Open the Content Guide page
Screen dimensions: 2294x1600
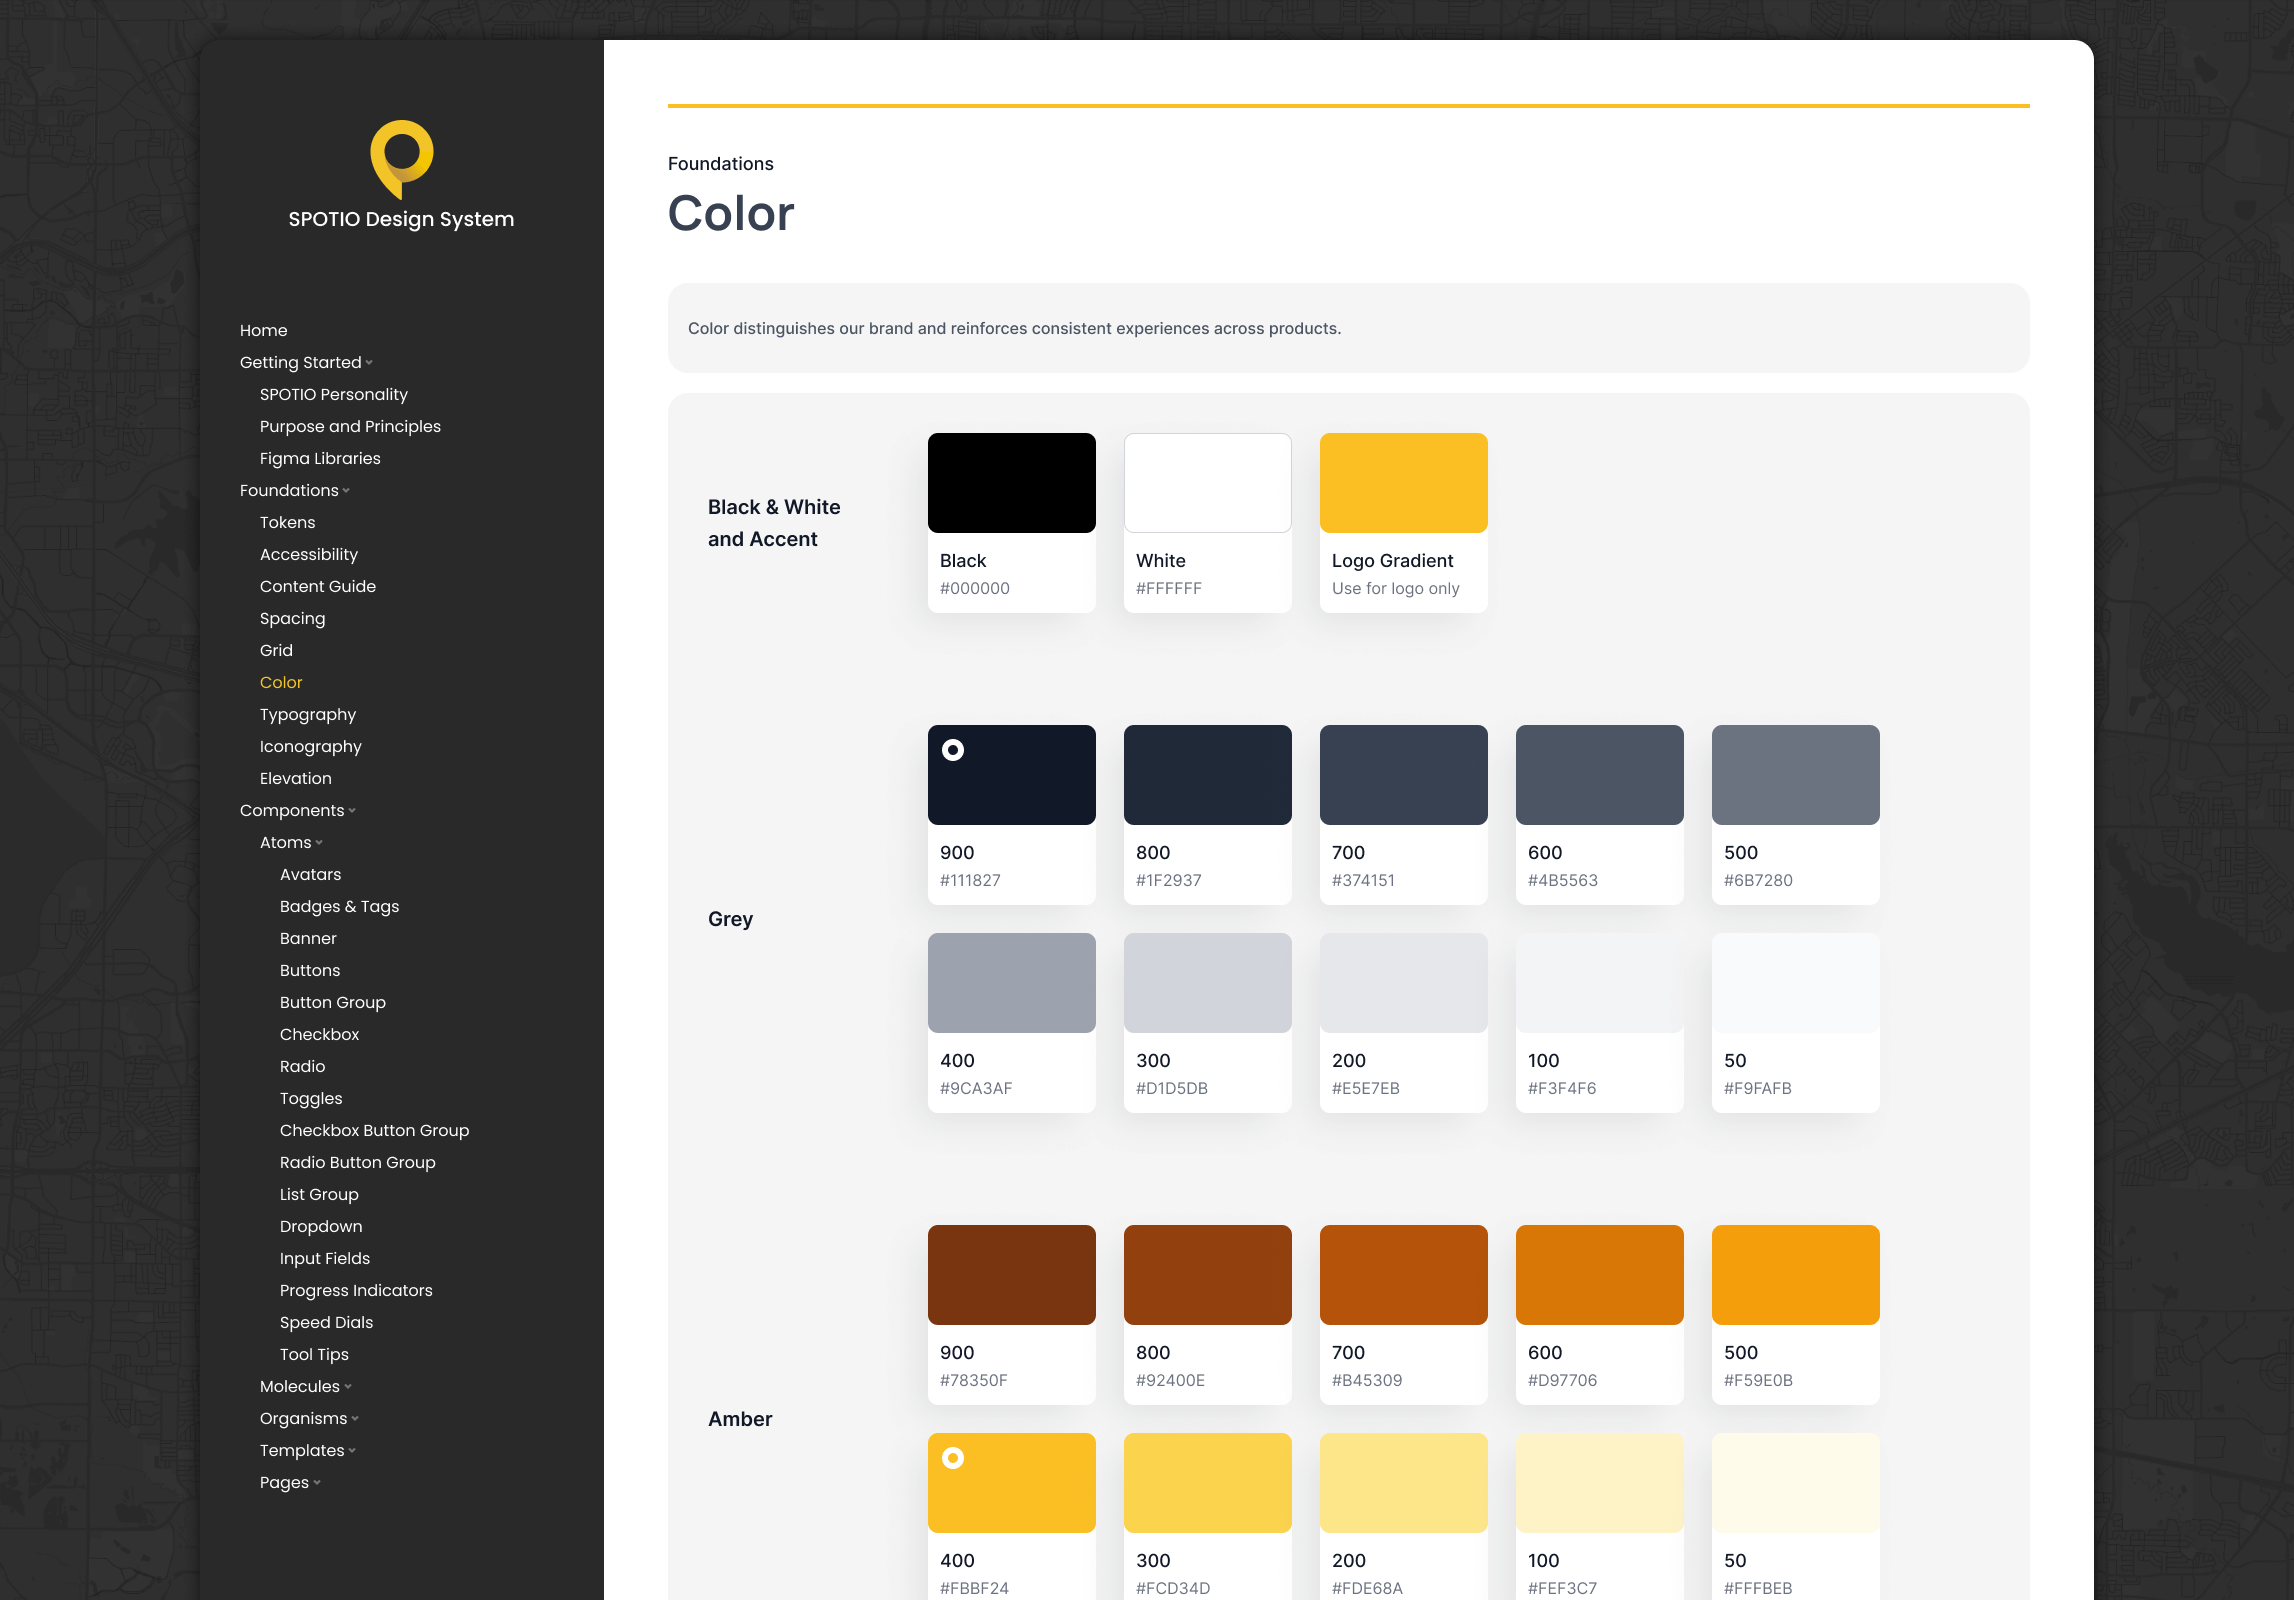coord(318,586)
